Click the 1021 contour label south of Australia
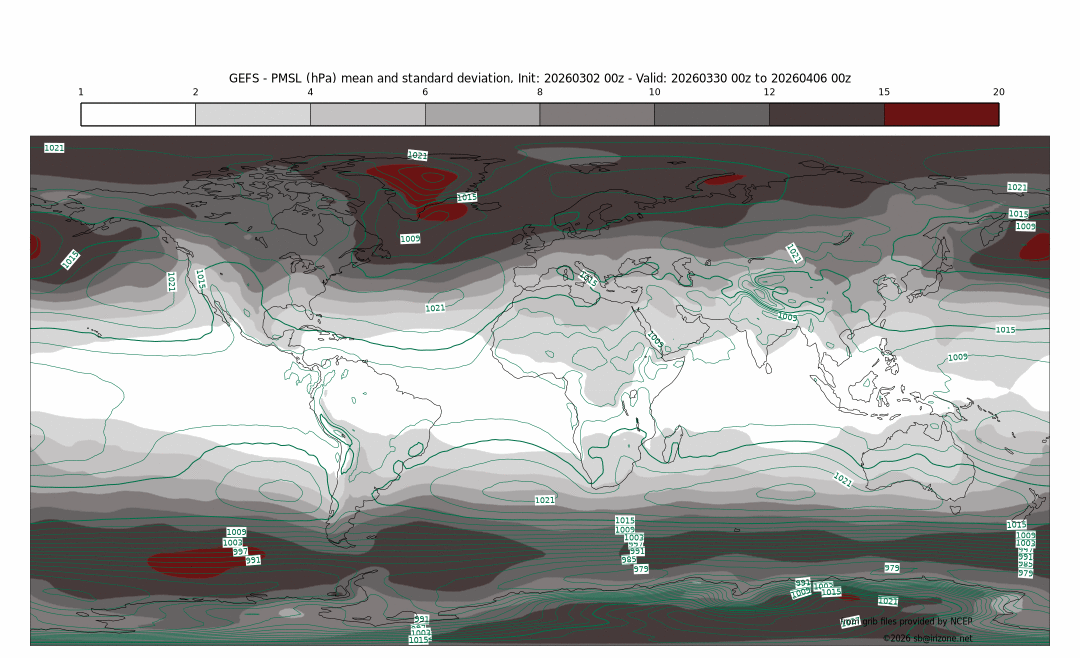1080x658 pixels. pos(842,480)
